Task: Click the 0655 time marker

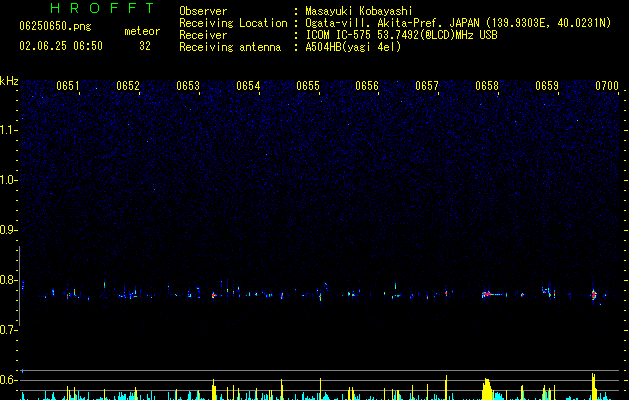Action: tap(308, 86)
